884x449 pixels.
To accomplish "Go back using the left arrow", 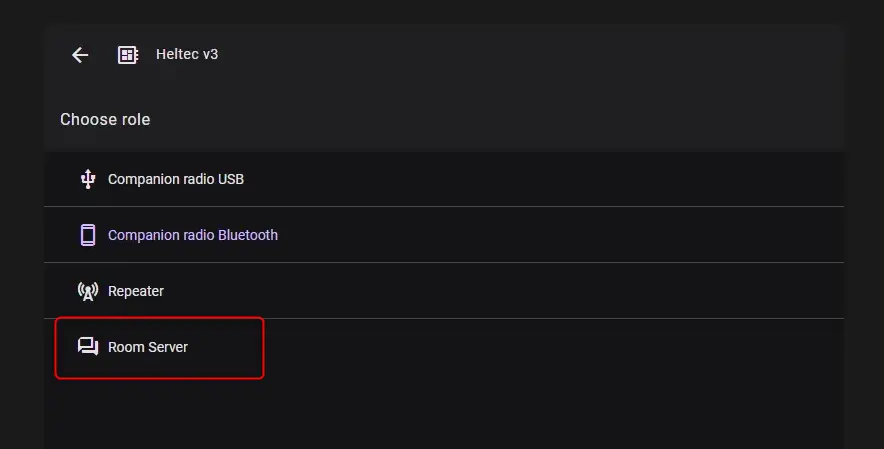I will (80, 55).
